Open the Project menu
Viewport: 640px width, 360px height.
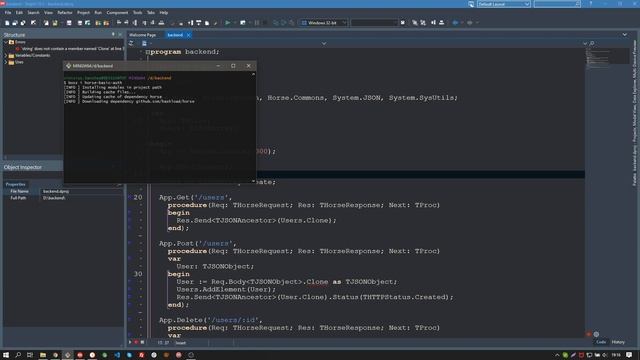(x=83, y=13)
